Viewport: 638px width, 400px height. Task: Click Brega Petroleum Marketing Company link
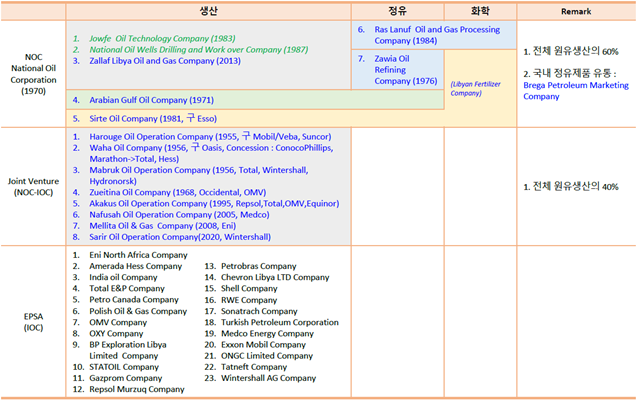(576, 91)
